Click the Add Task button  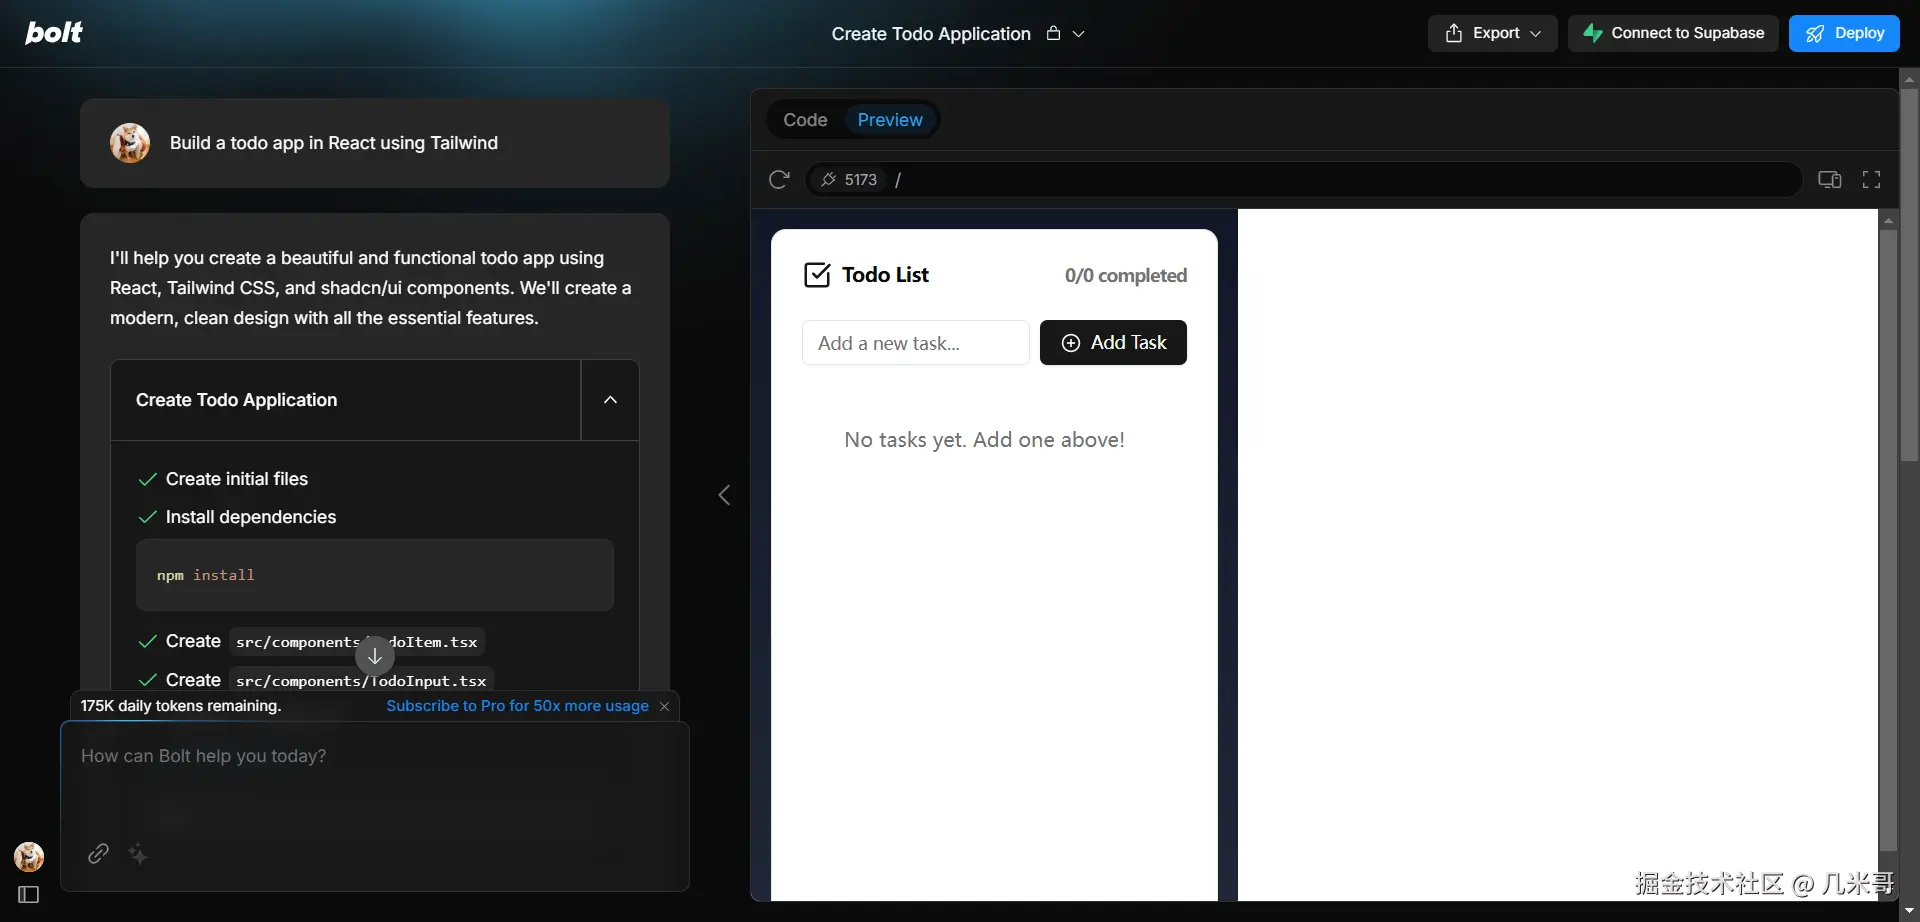point(1113,343)
